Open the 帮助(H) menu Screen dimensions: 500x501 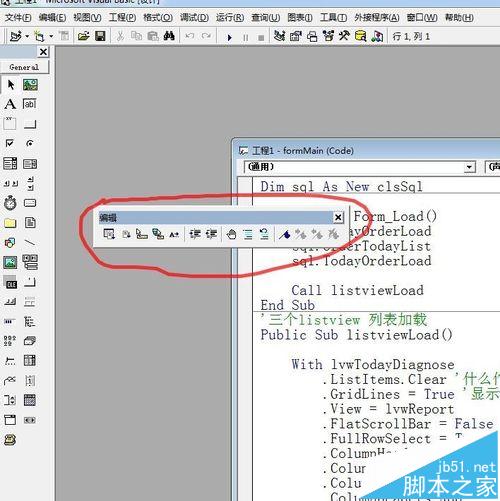(x=459, y=17)
